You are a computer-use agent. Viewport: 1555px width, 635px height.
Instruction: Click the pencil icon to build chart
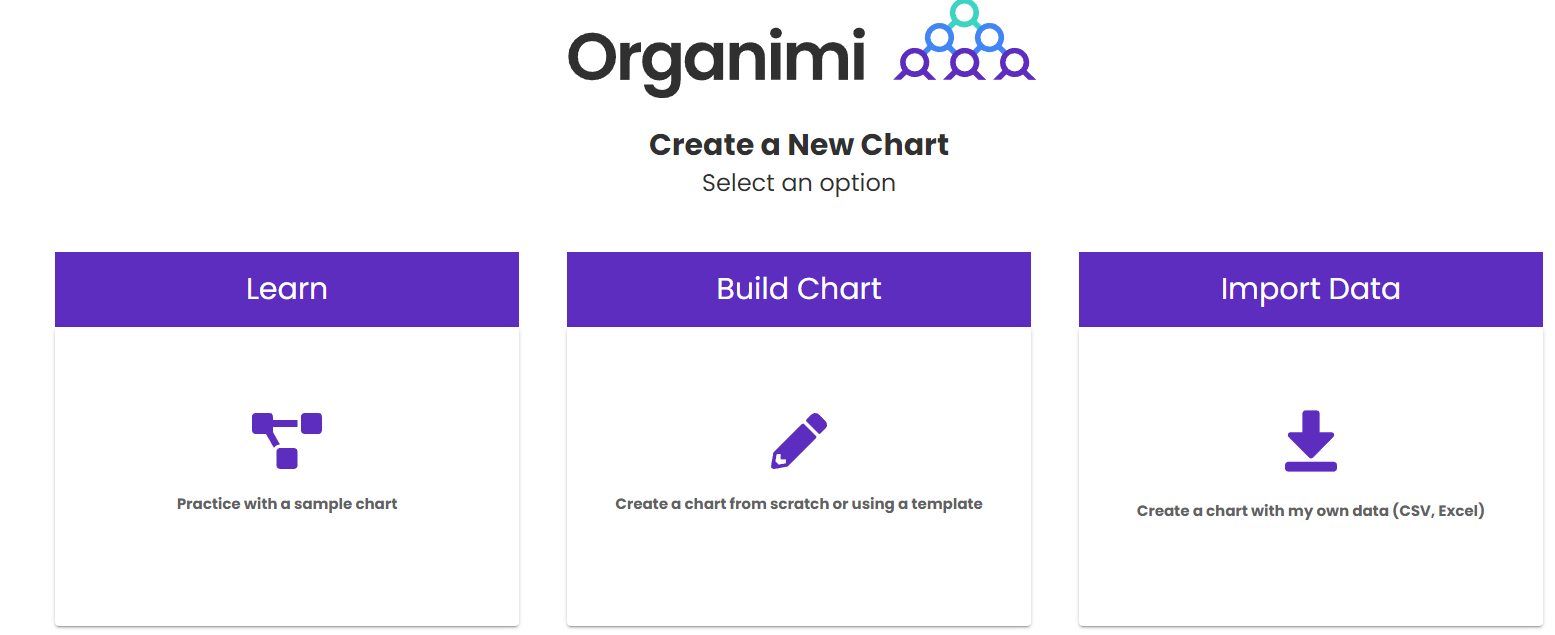(x=799, y=441)
